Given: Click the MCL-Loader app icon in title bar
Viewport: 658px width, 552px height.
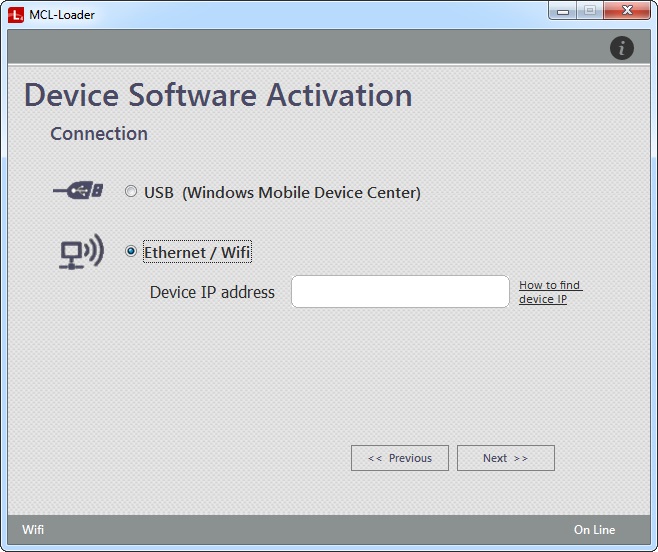Looking at the screenshot, I should (x=15, y=14).
